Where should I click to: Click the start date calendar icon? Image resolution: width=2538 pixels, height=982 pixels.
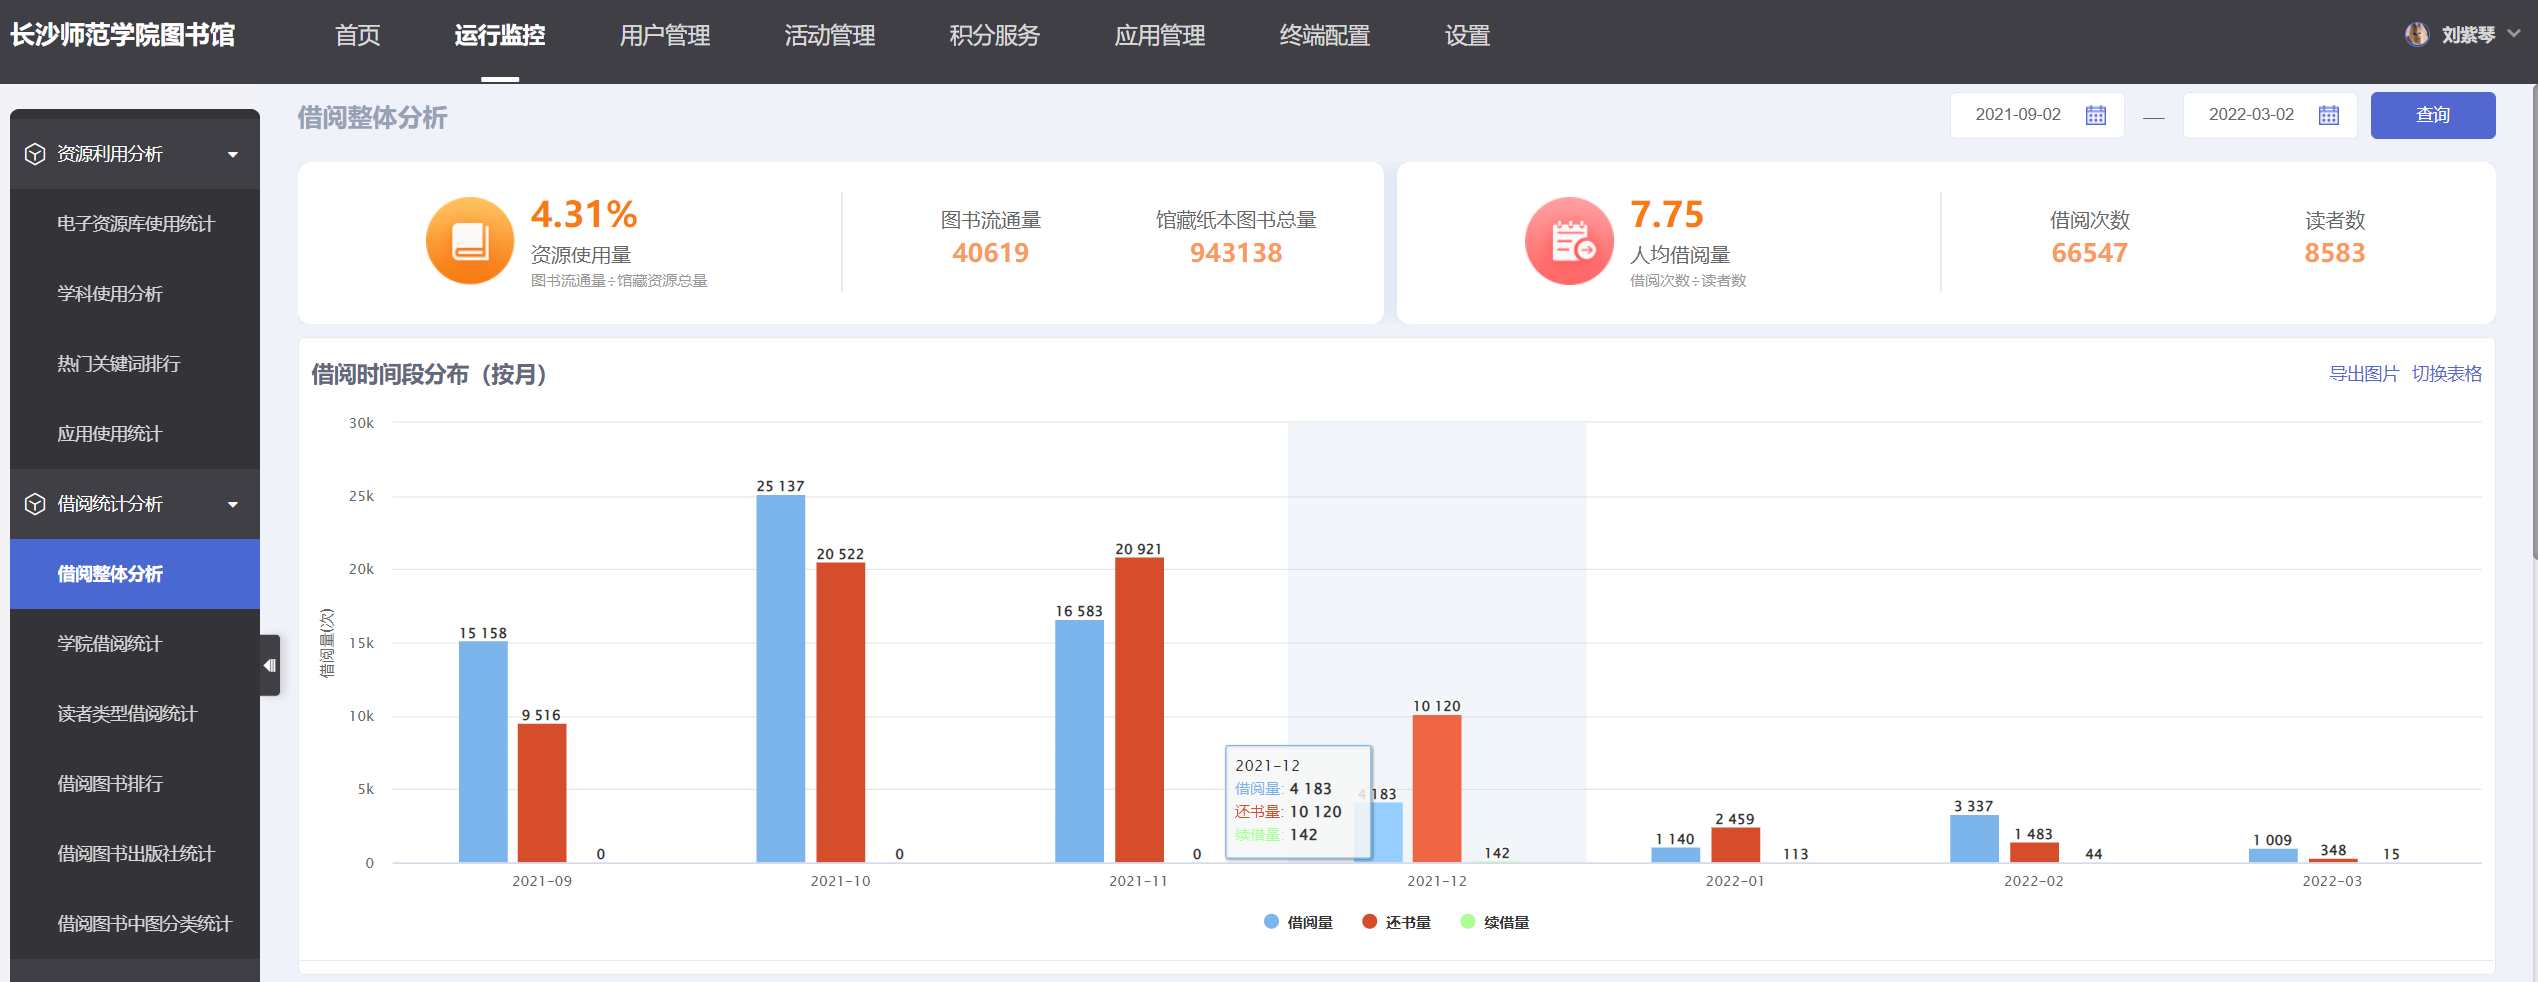tap(2095, 115)
